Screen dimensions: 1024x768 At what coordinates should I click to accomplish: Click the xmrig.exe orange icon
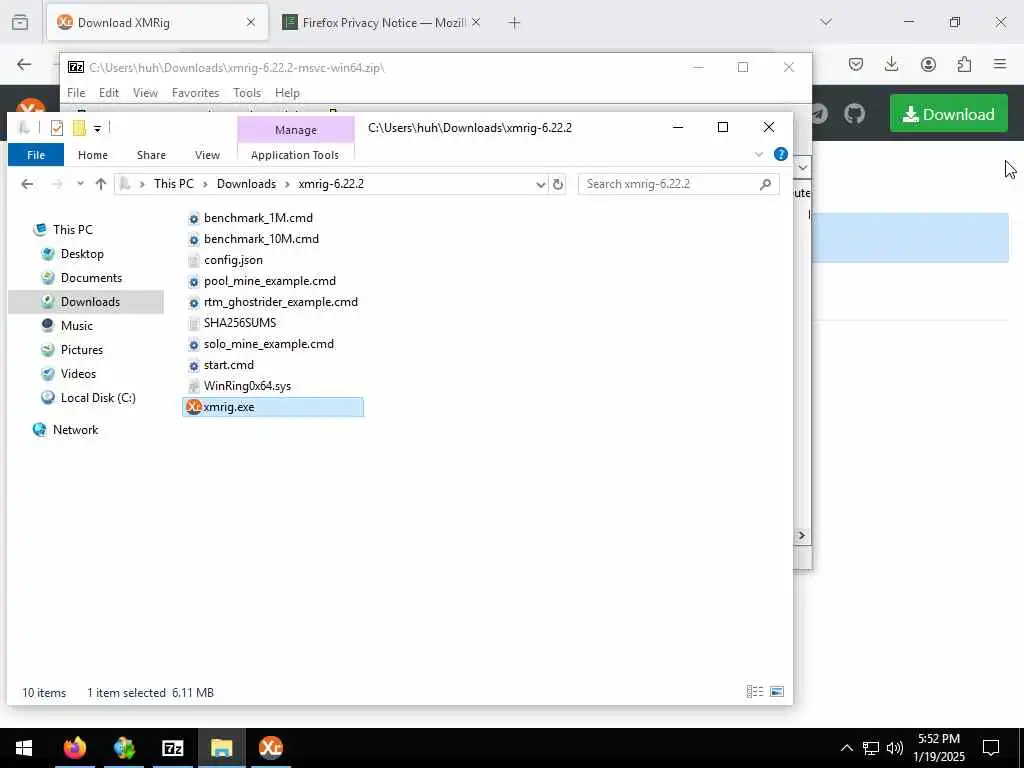(193, 407)
